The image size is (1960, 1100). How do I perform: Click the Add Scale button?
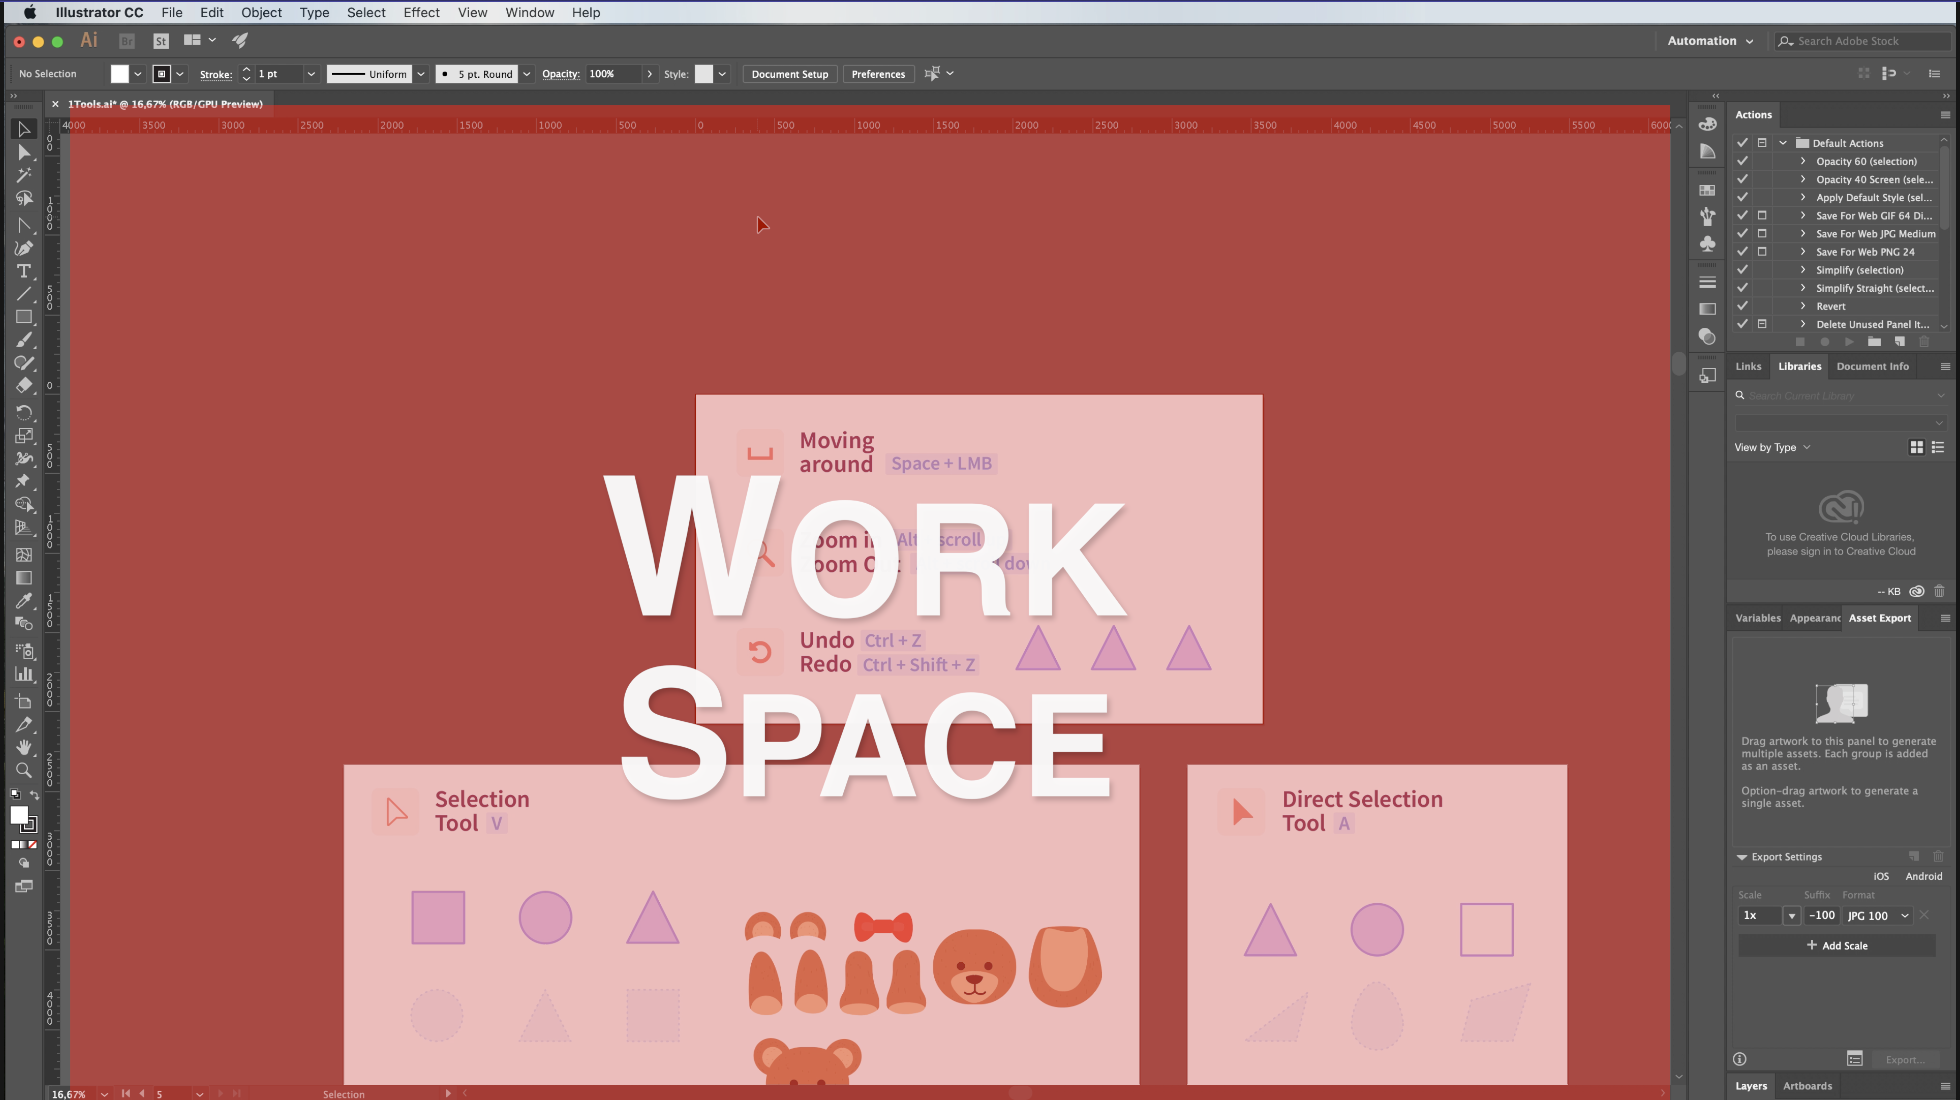pyautogui.click(x=1837, y=946)
